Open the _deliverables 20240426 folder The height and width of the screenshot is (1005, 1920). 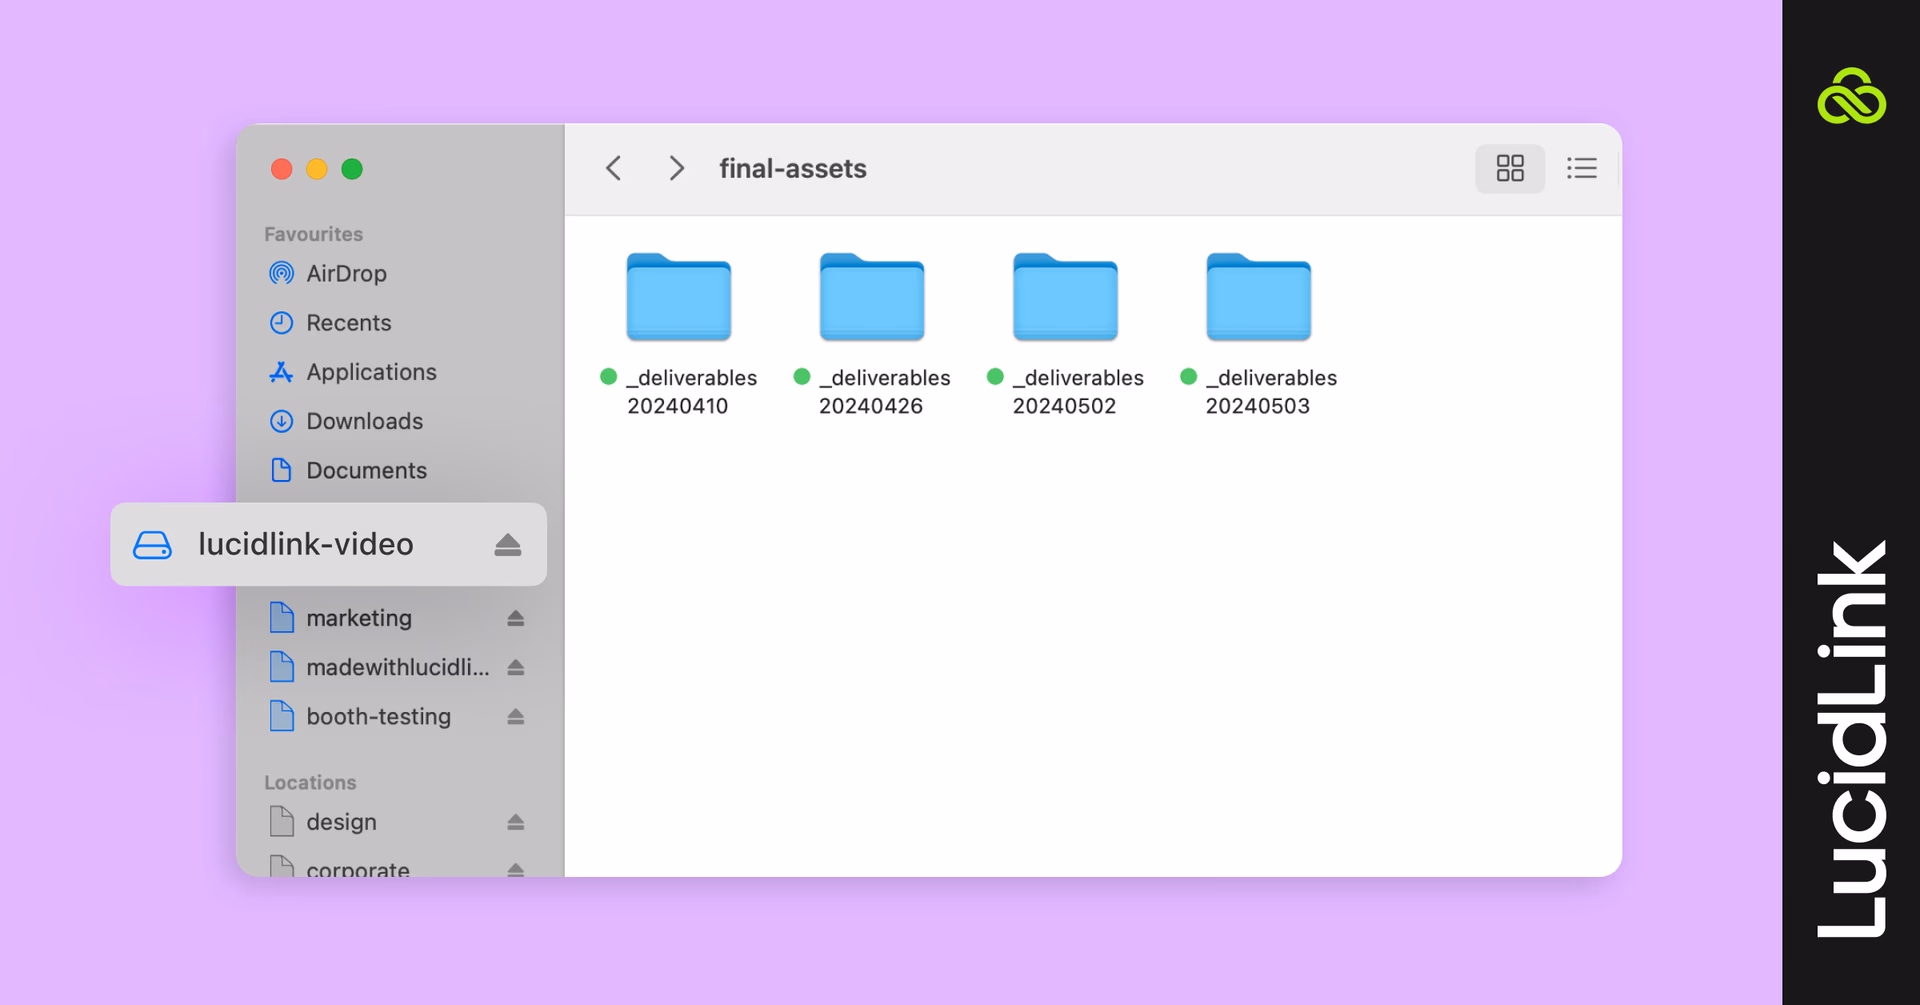871,296
